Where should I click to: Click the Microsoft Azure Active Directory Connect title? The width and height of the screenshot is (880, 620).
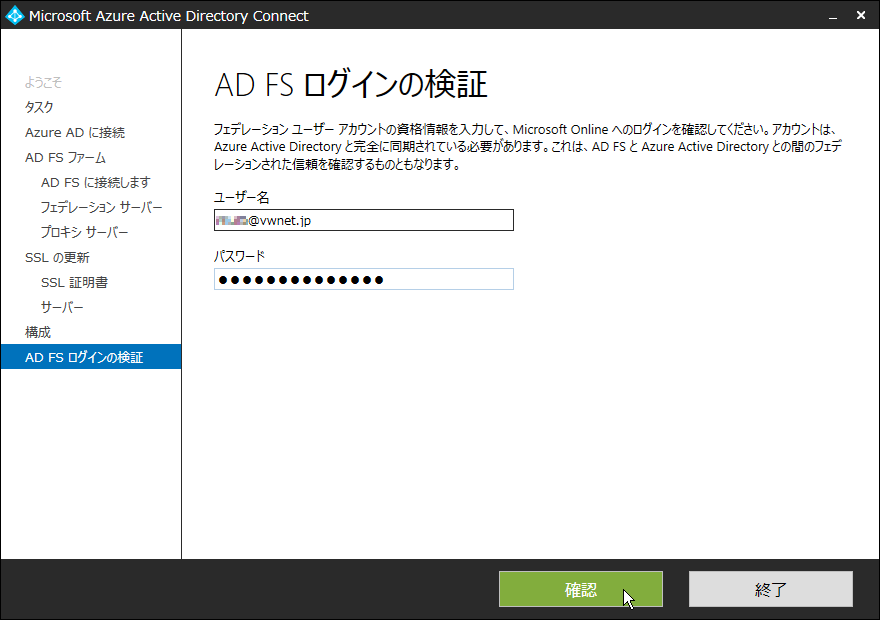168,16
